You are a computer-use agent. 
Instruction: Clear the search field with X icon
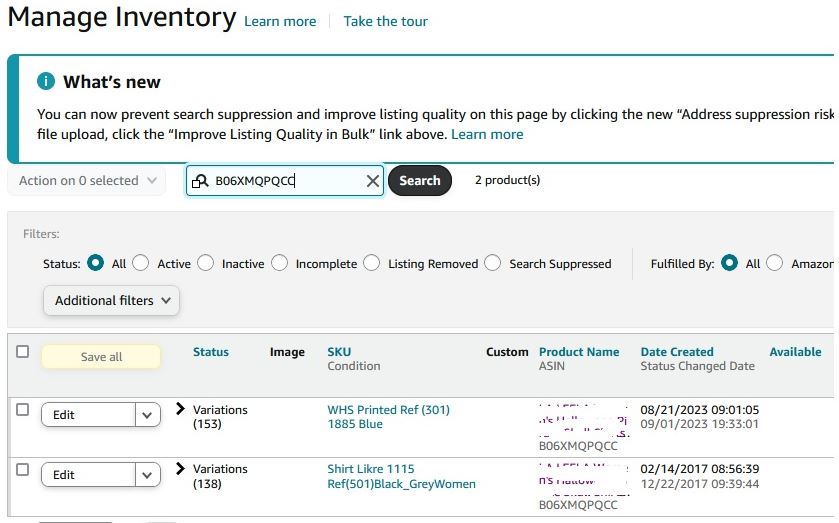tap(373, 181)
